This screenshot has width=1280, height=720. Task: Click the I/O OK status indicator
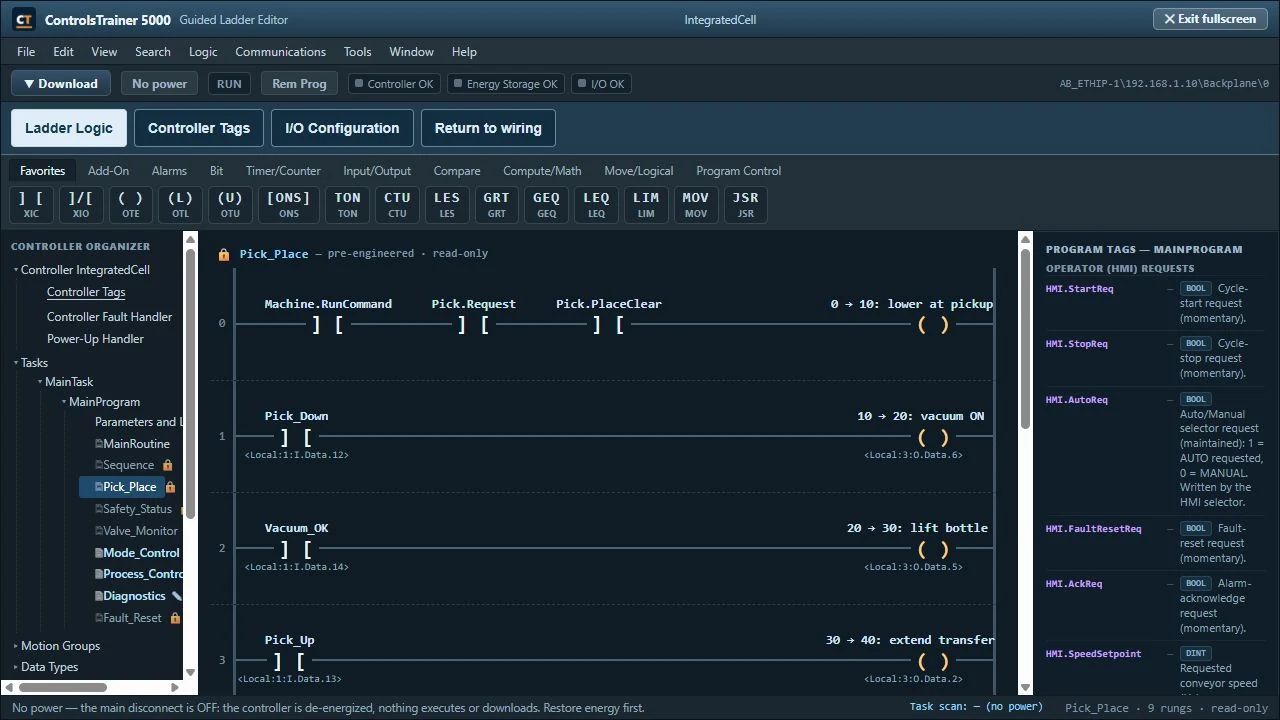coord(601,84)
